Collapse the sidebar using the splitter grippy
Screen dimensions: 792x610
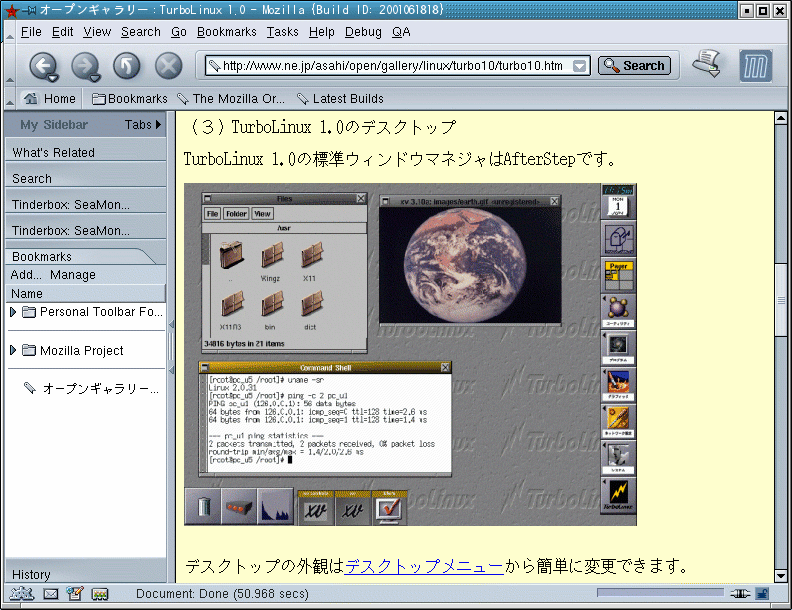coord(171,347)
